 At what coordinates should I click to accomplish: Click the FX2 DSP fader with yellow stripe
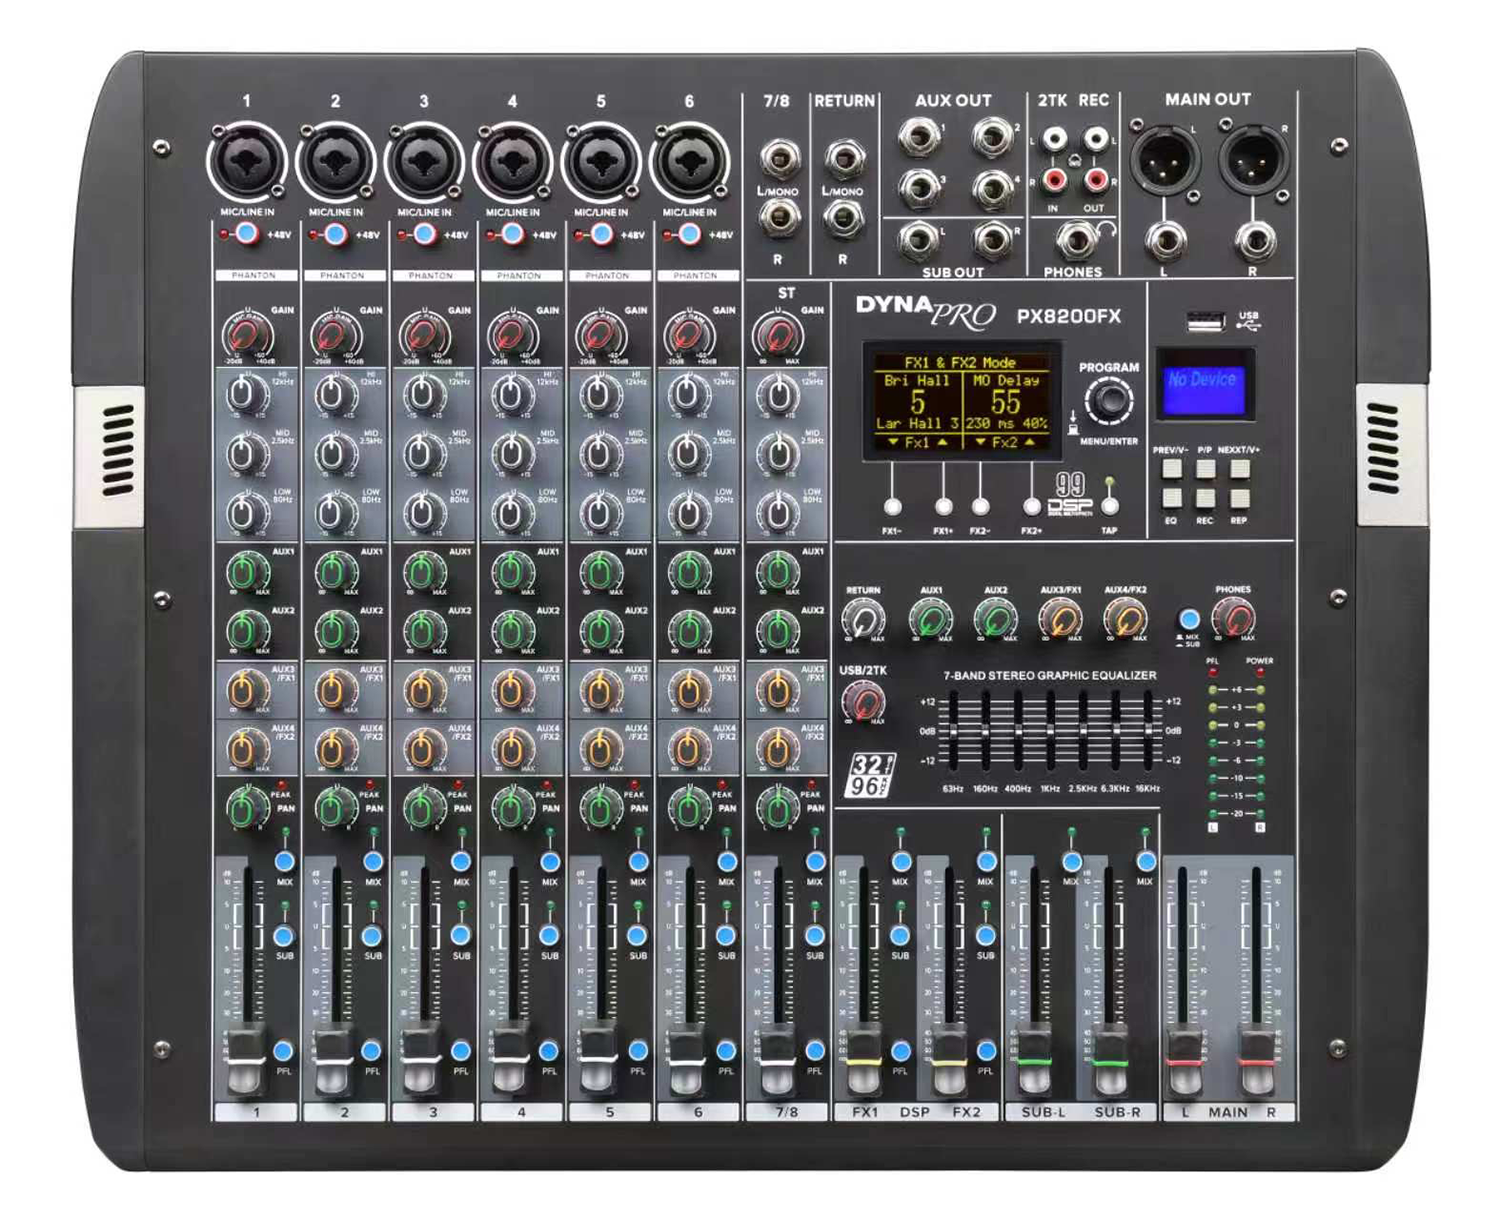948,1061
